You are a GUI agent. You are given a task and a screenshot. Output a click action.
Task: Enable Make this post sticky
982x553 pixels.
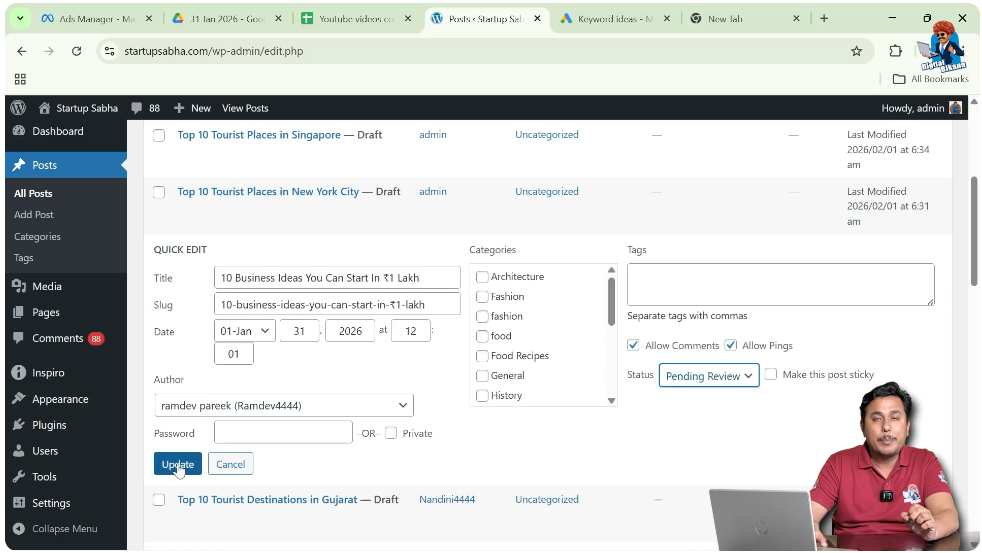[x=771, y=375]
